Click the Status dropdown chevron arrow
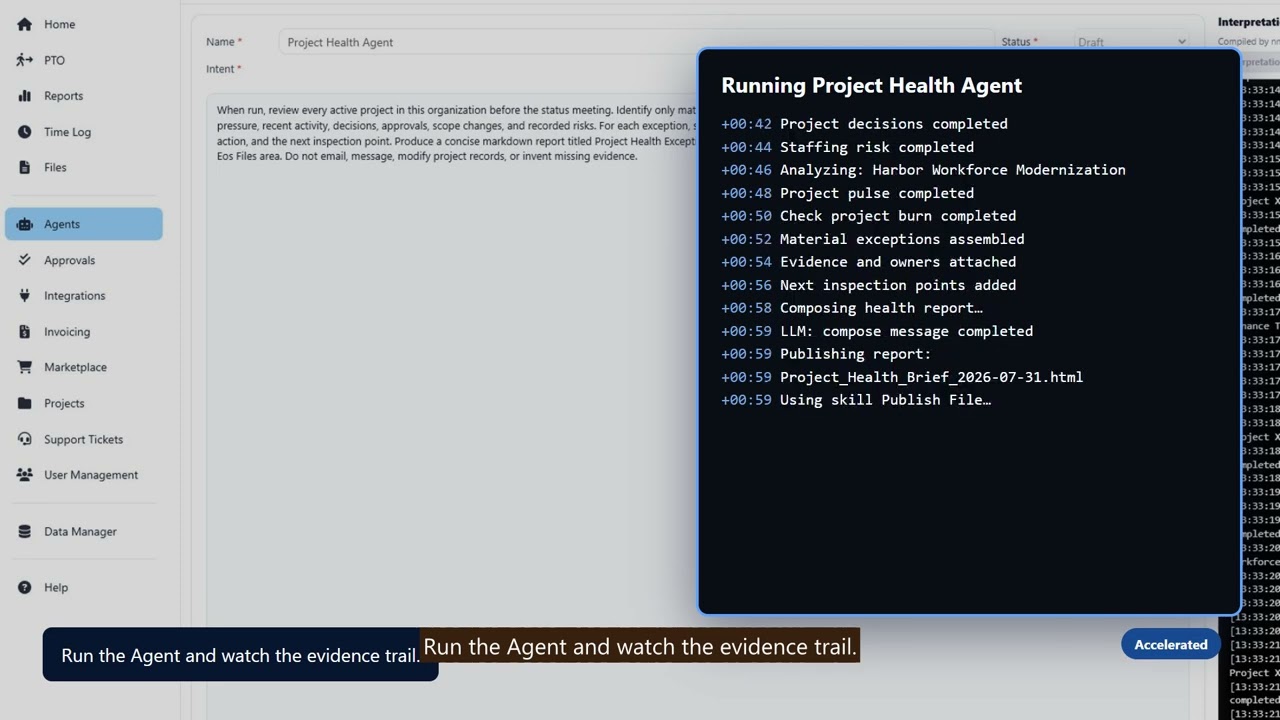 click(1181, 42)
